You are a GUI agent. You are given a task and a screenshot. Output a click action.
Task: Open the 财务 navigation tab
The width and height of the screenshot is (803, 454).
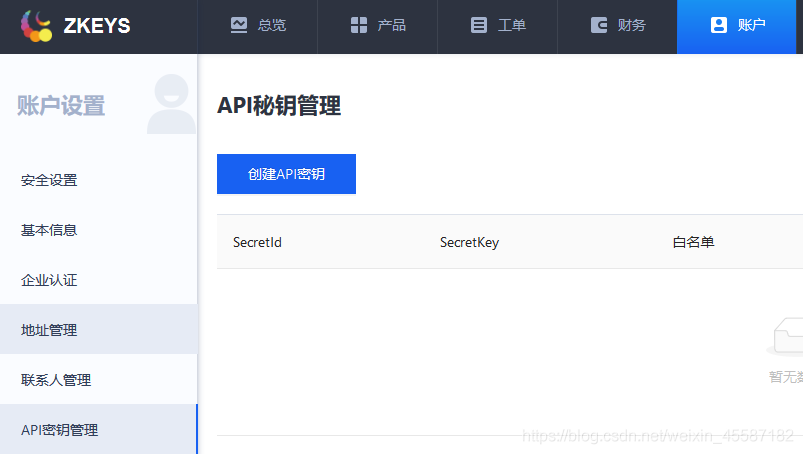pyautogui.click(x=617, y=27)
